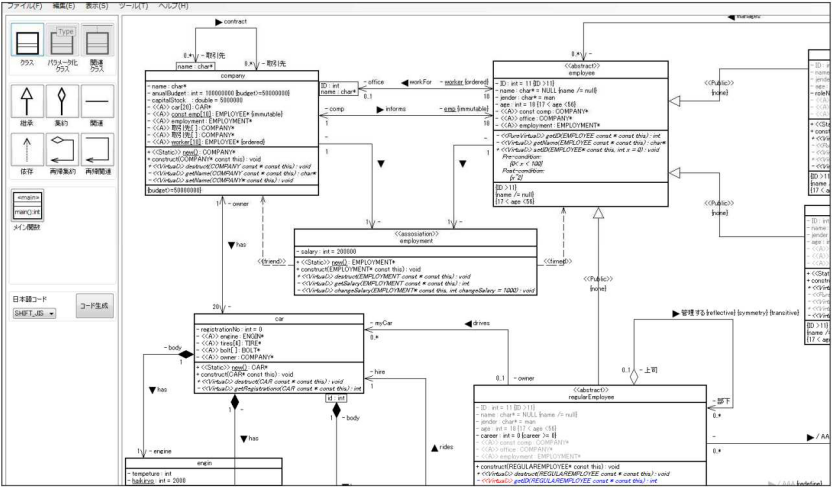This screenshot has width=832, height=488.
Task: Pick the 集約 aggregation diamond tool
Action: pyautogui.click(x=62, y=101)
